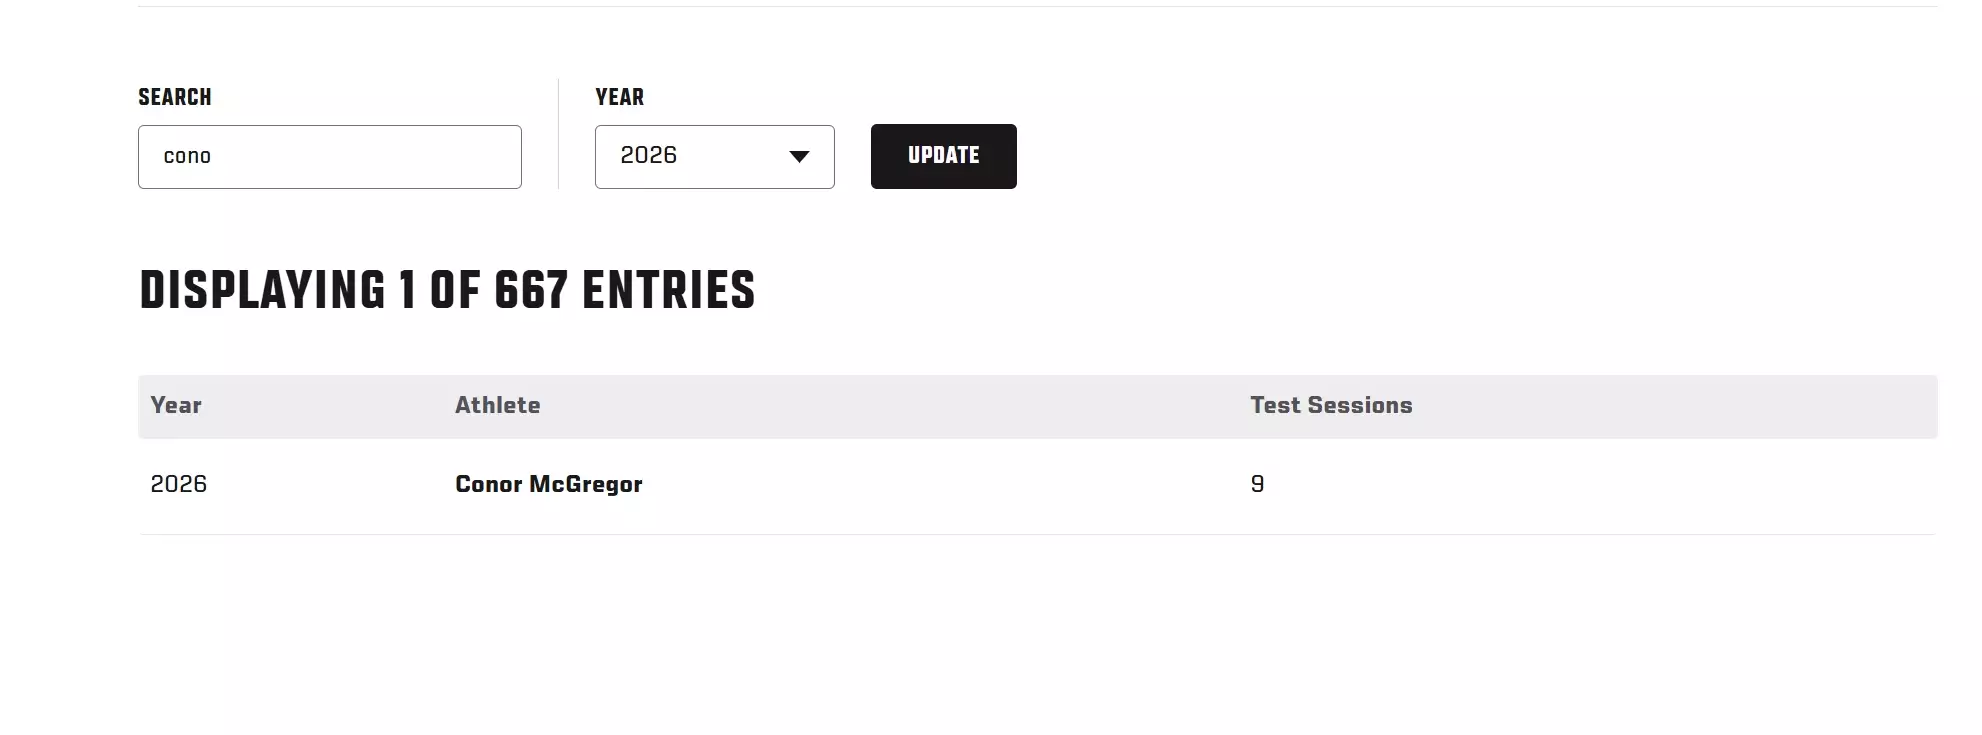Click the 2026 value inside the Year selector
1982x735 pixels.
click(x=649, y=156)
